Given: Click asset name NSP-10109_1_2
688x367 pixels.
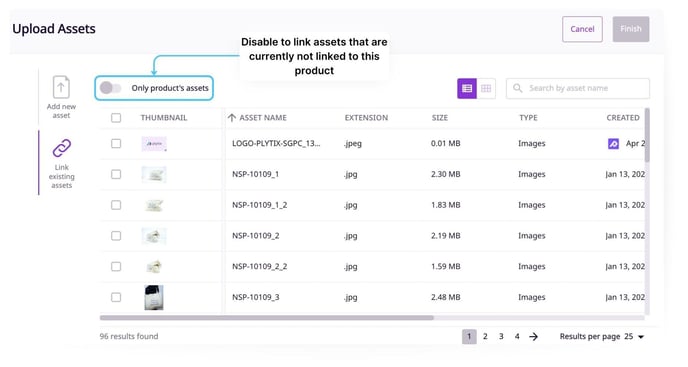Looking at the screenshot, I should click(x=259, y=205).
